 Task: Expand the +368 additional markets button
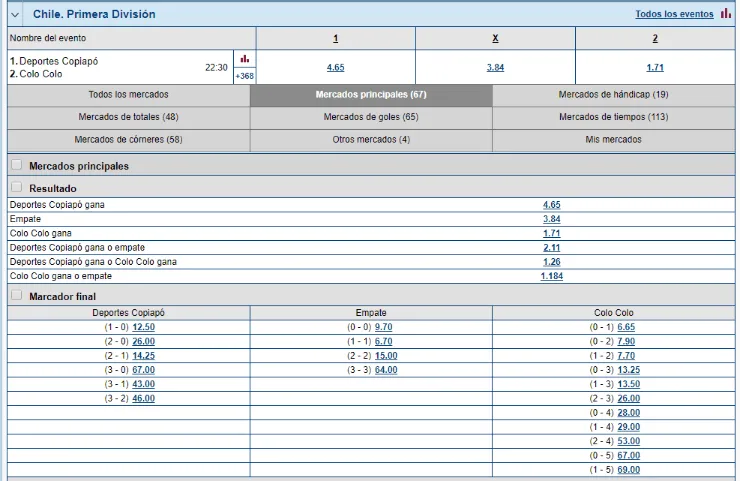click(245, 76)
